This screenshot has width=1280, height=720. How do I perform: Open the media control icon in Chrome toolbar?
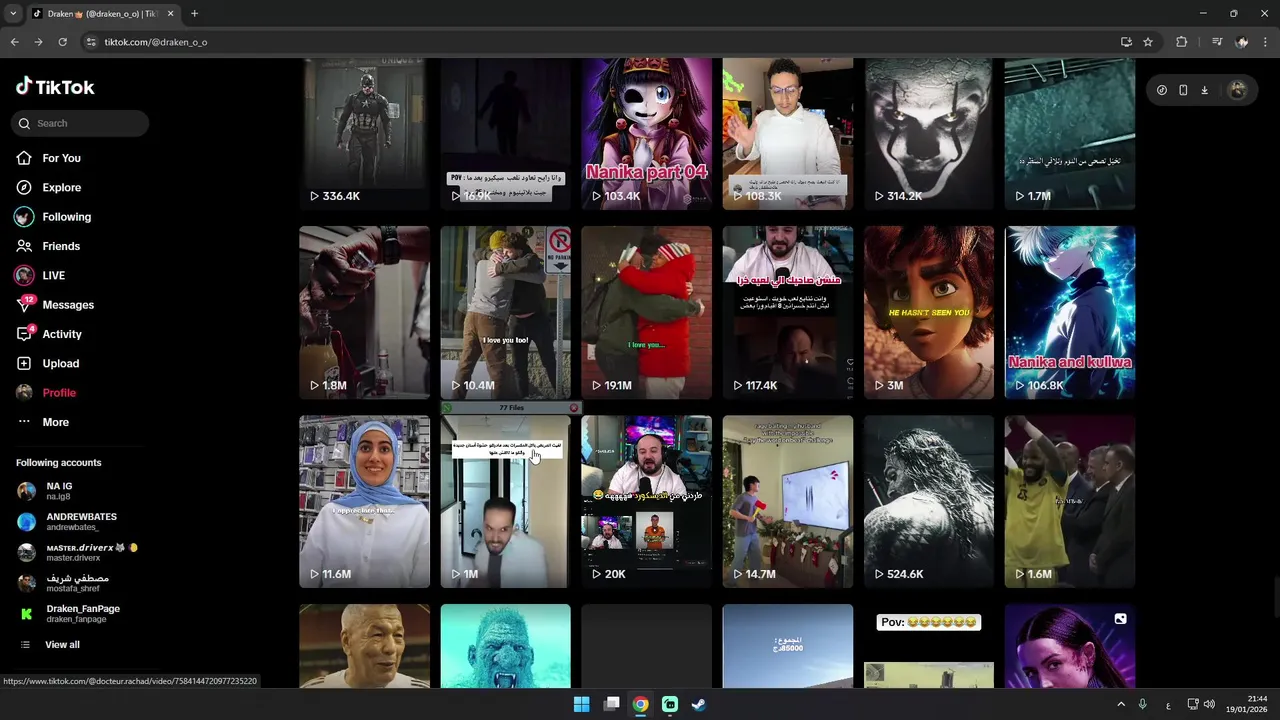1217,42
